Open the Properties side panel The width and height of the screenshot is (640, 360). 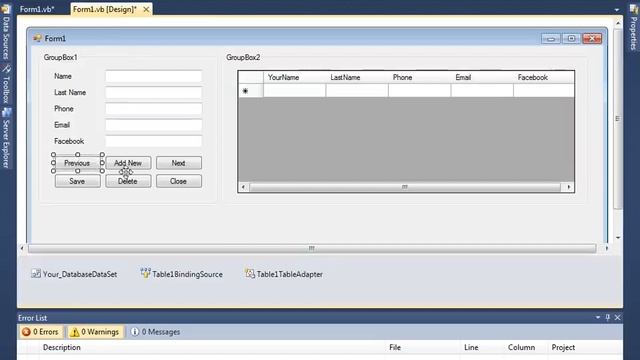[x=633, y=27]
